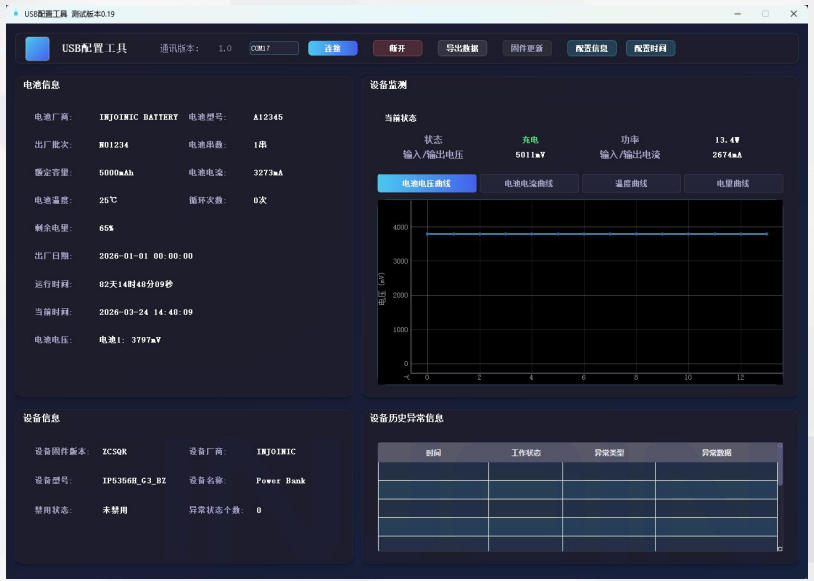Viewport: 814px width, 581px height.
Task: Click the 异常数据 column header
Action: (716, 453)
